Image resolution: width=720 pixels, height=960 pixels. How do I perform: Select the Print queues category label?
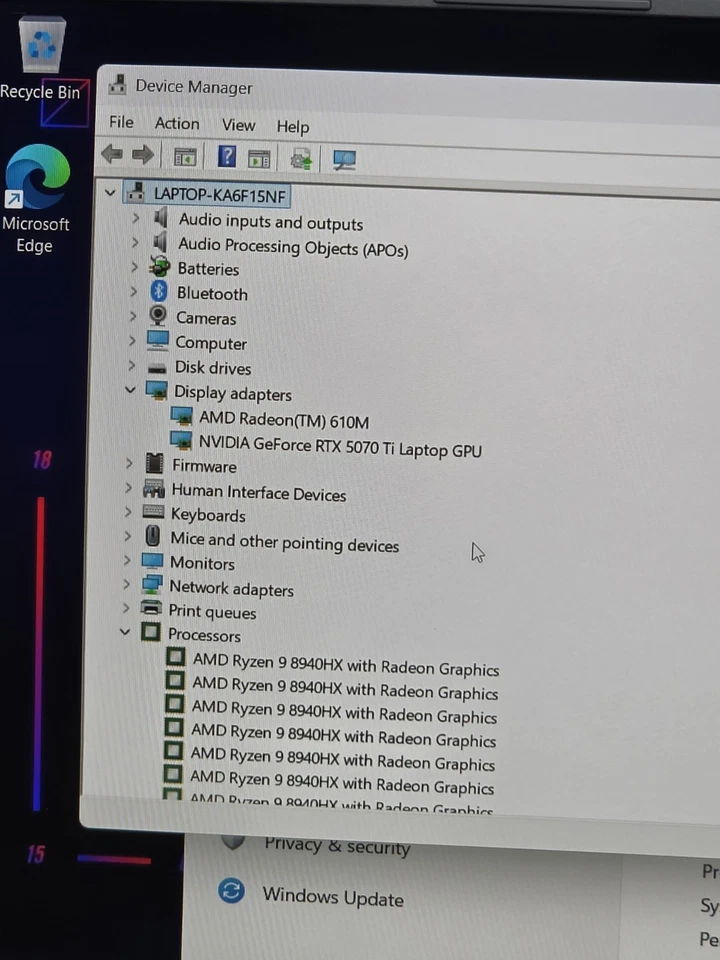coord(212,612)
